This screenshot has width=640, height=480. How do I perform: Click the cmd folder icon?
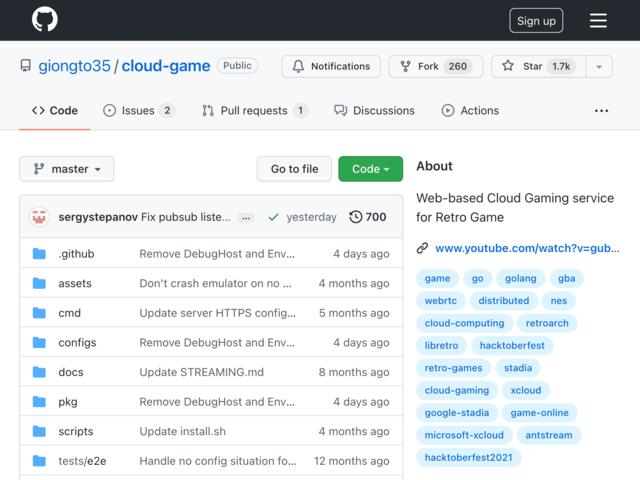[39, 313]
